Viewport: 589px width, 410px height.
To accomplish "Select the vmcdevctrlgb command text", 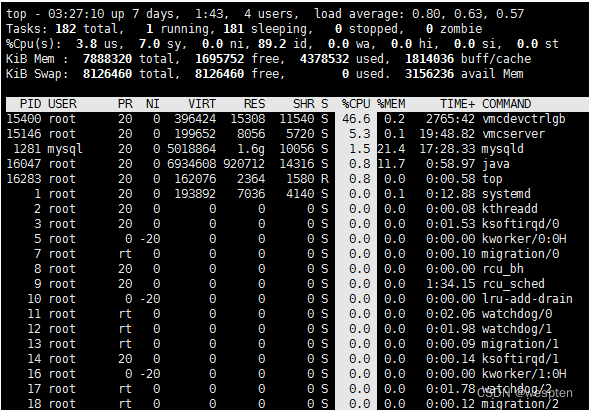I will 524,119.
